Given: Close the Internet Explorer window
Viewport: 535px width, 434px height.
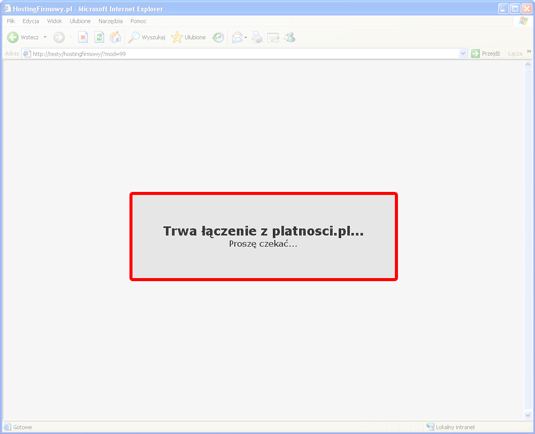Looking at the screenshot, I should [527, 9].
